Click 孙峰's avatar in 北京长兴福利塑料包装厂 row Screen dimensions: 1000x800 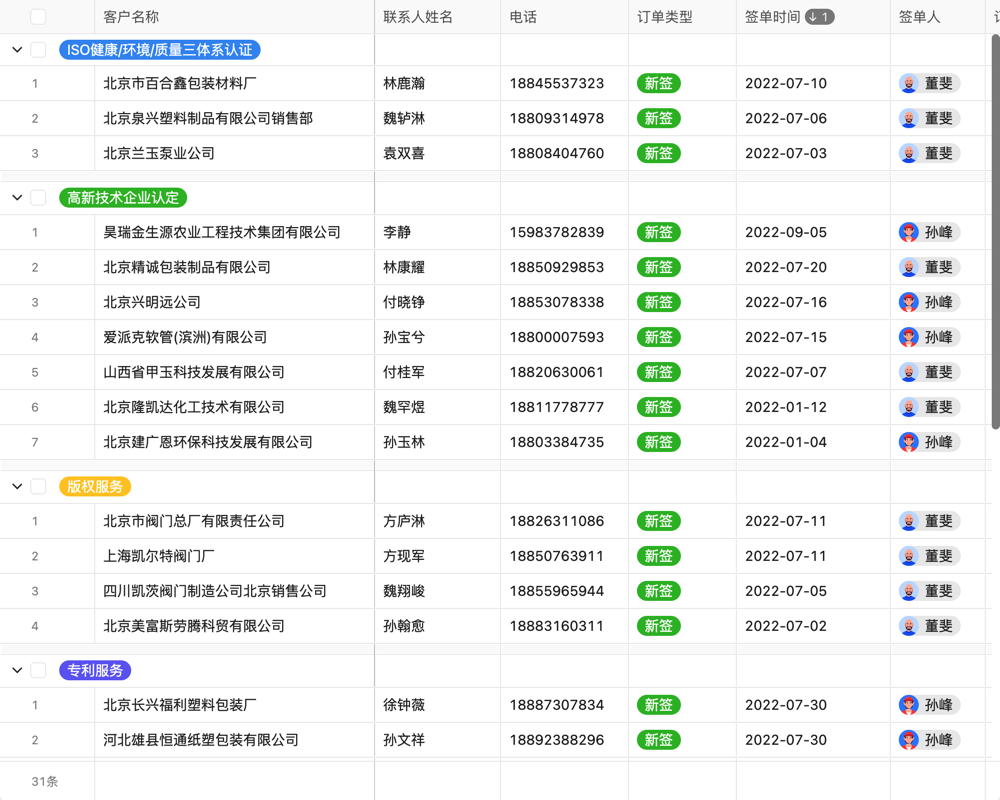click(x=908, y=705)
